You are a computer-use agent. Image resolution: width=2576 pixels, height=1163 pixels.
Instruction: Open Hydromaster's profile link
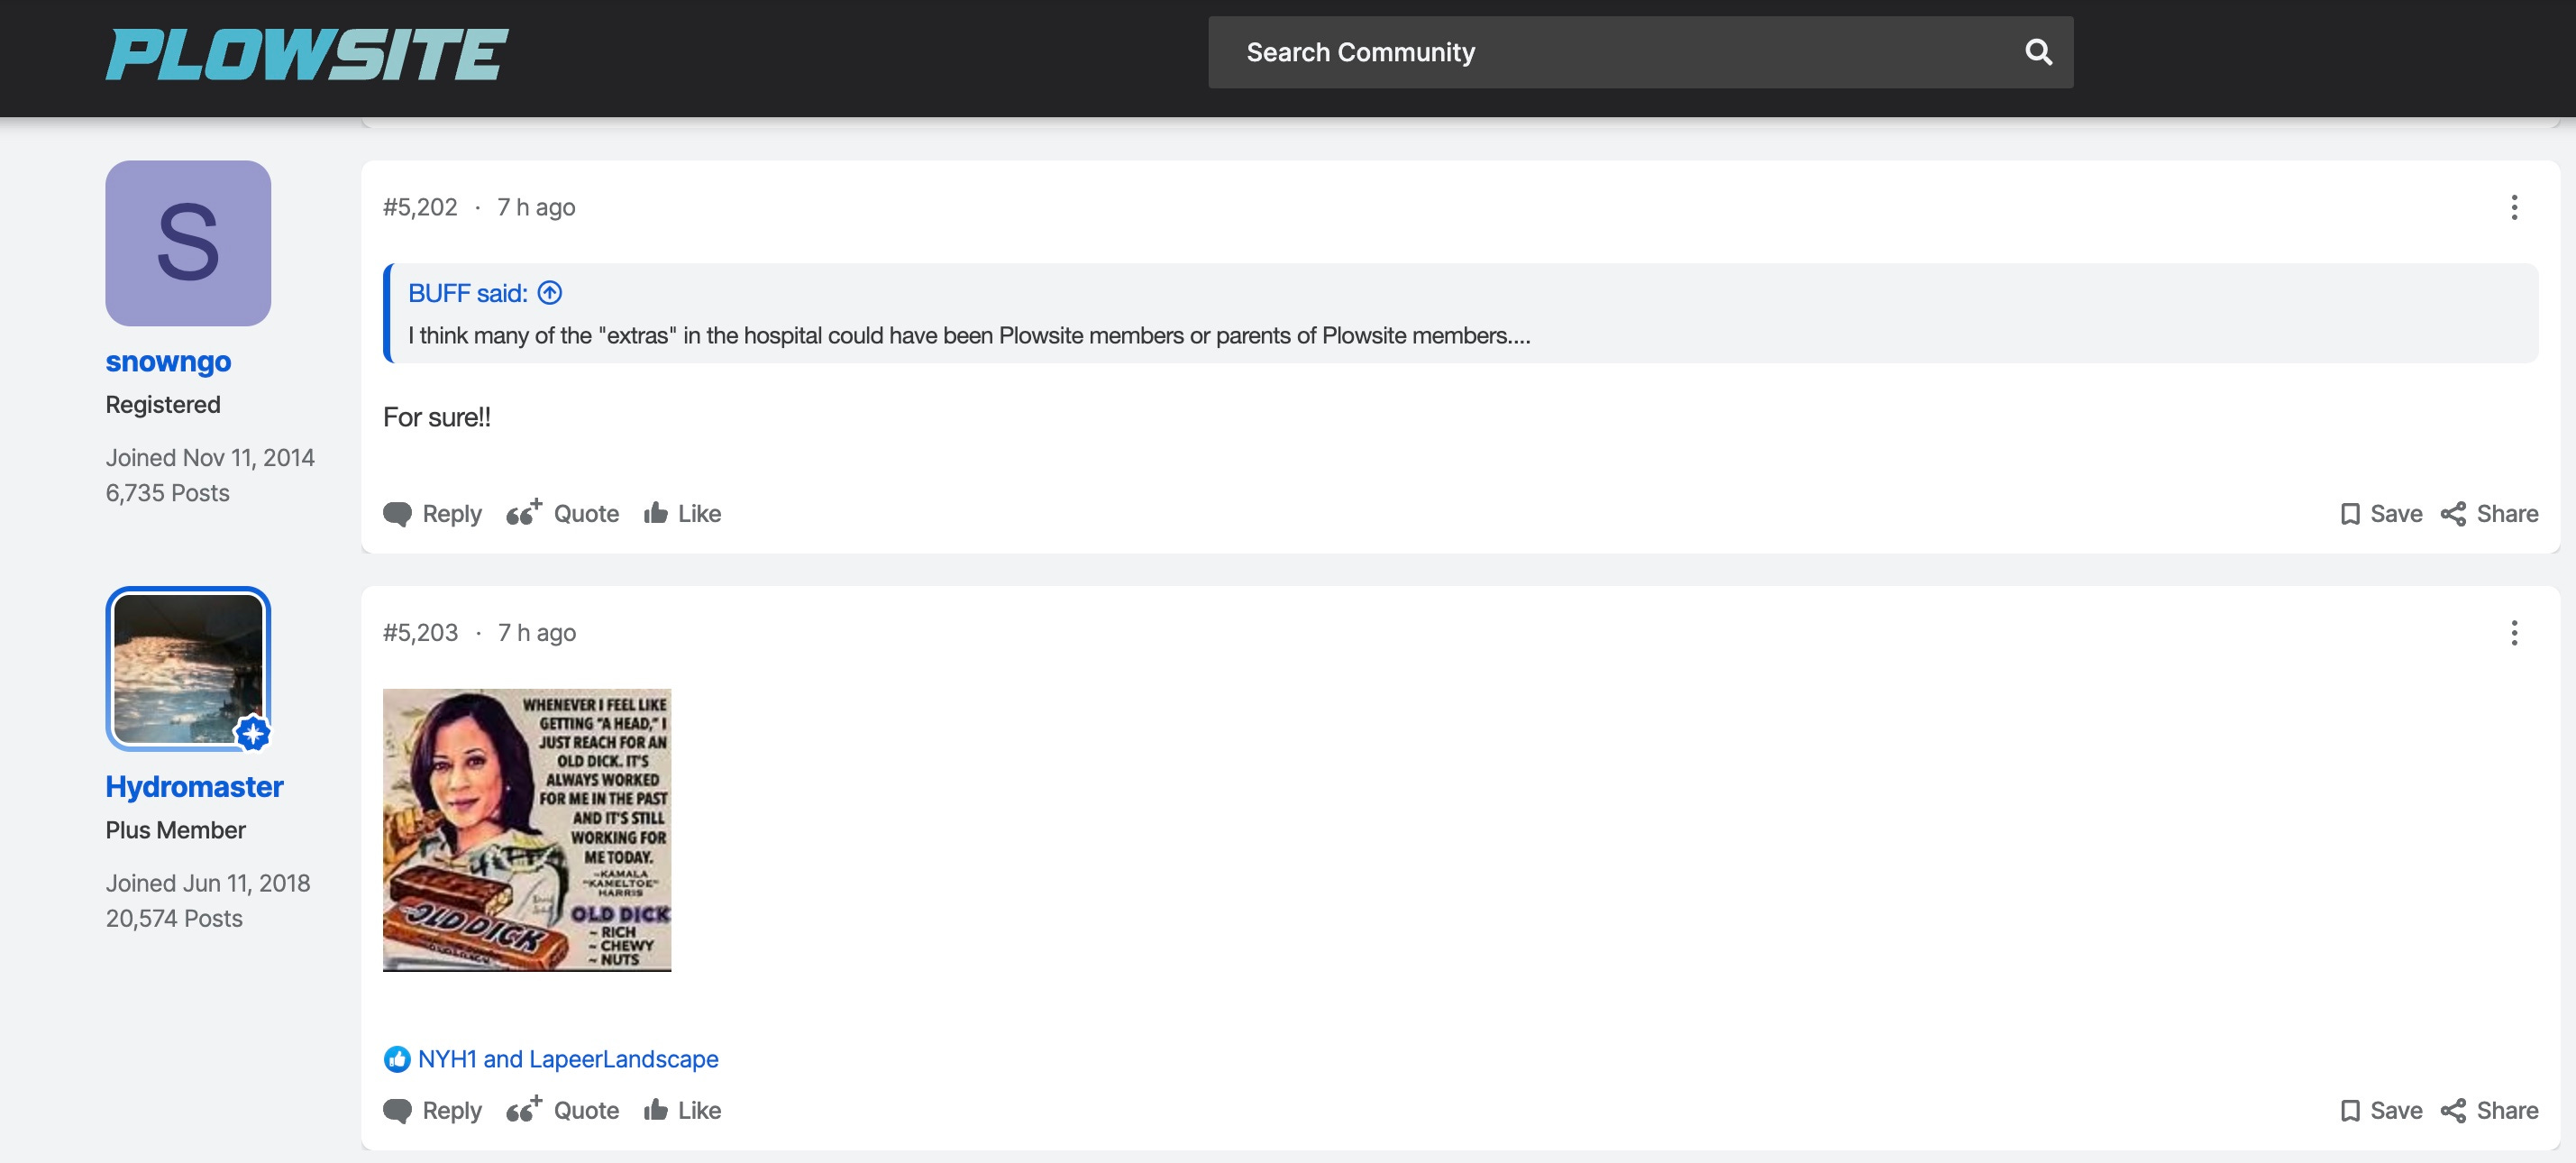194,786
